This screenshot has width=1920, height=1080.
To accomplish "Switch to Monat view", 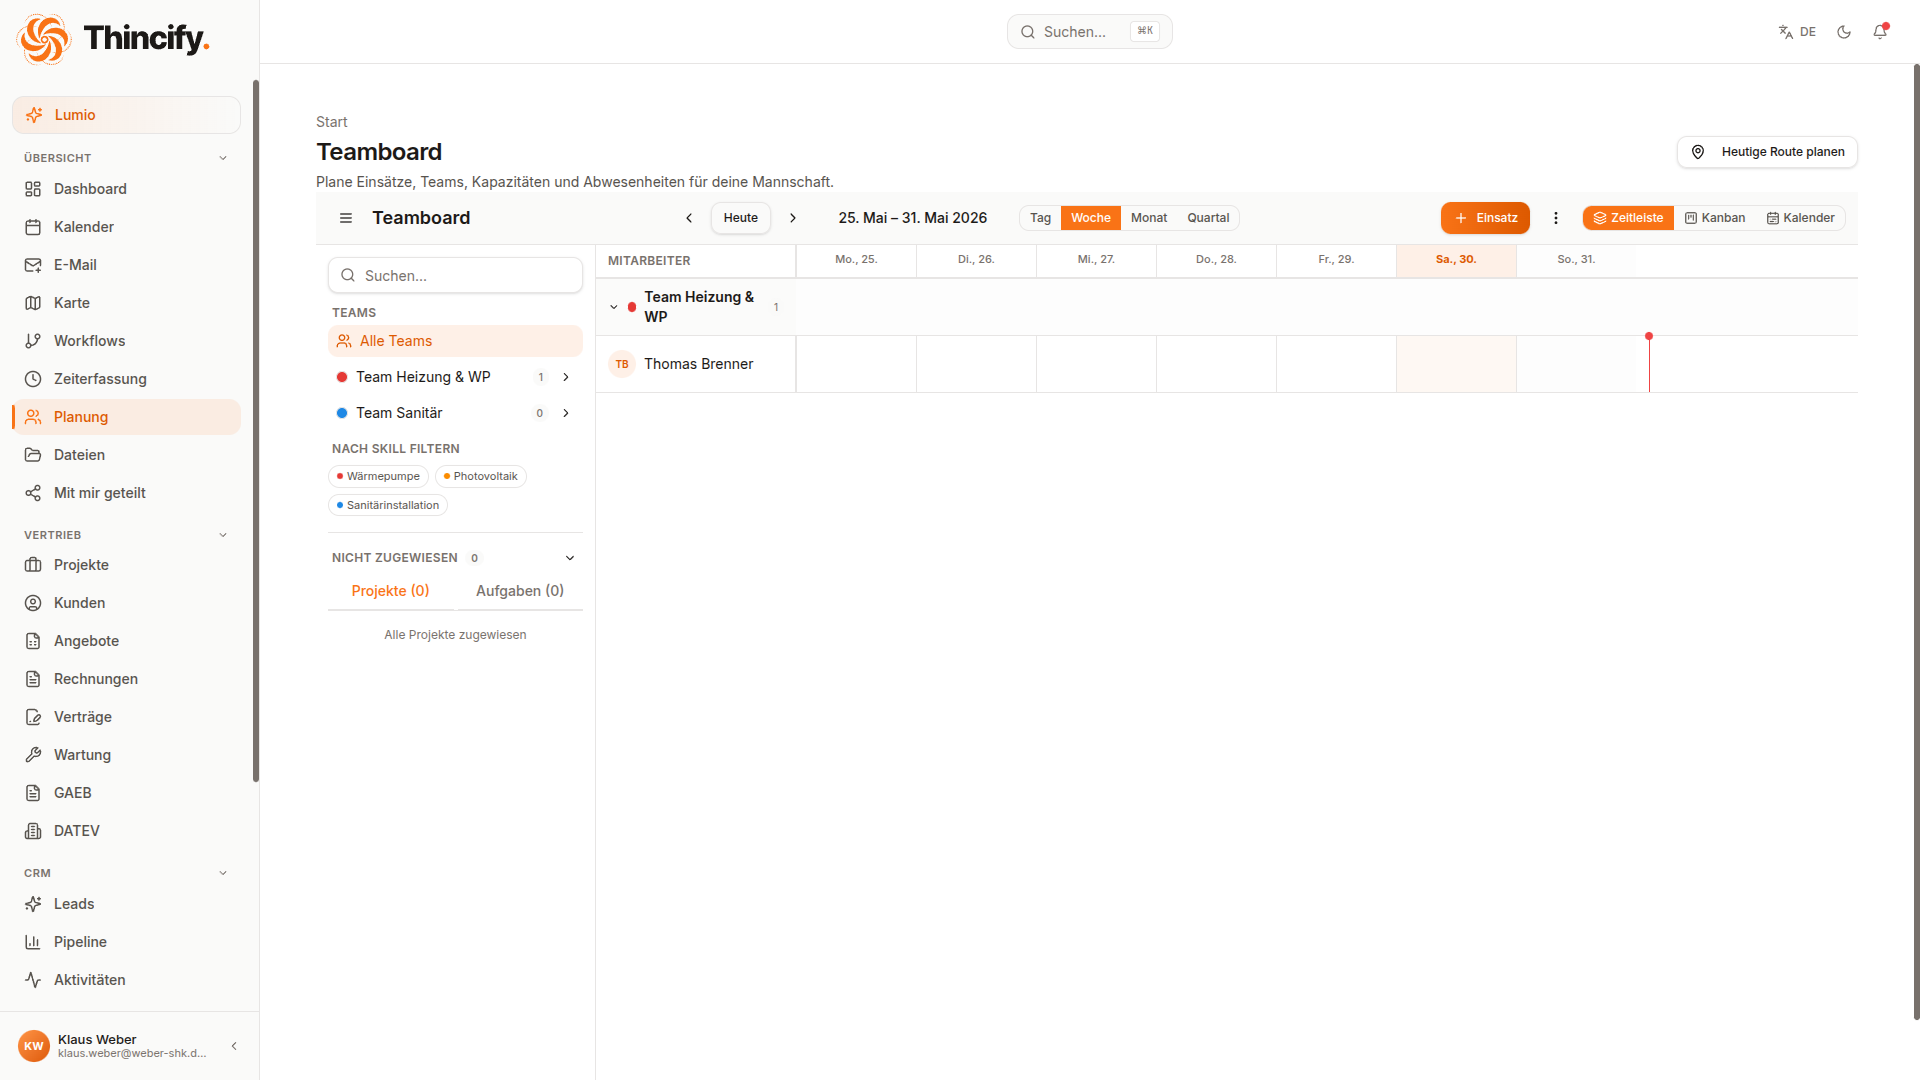I will tap(1149, 218).
